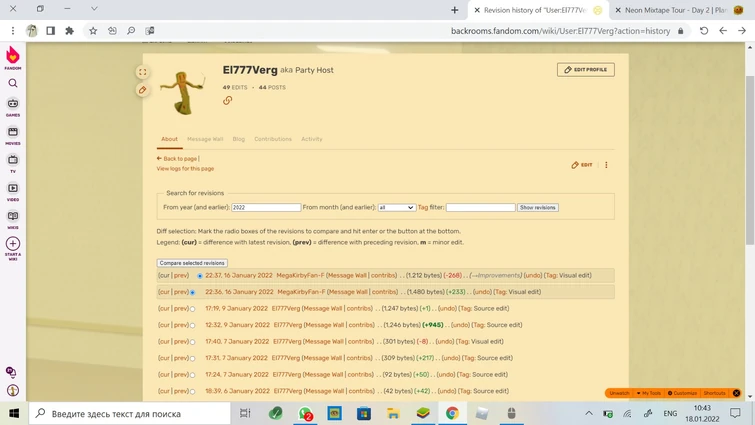Follow the Back to page link
This screenshot has height=425, width=755.
(177, 158)
